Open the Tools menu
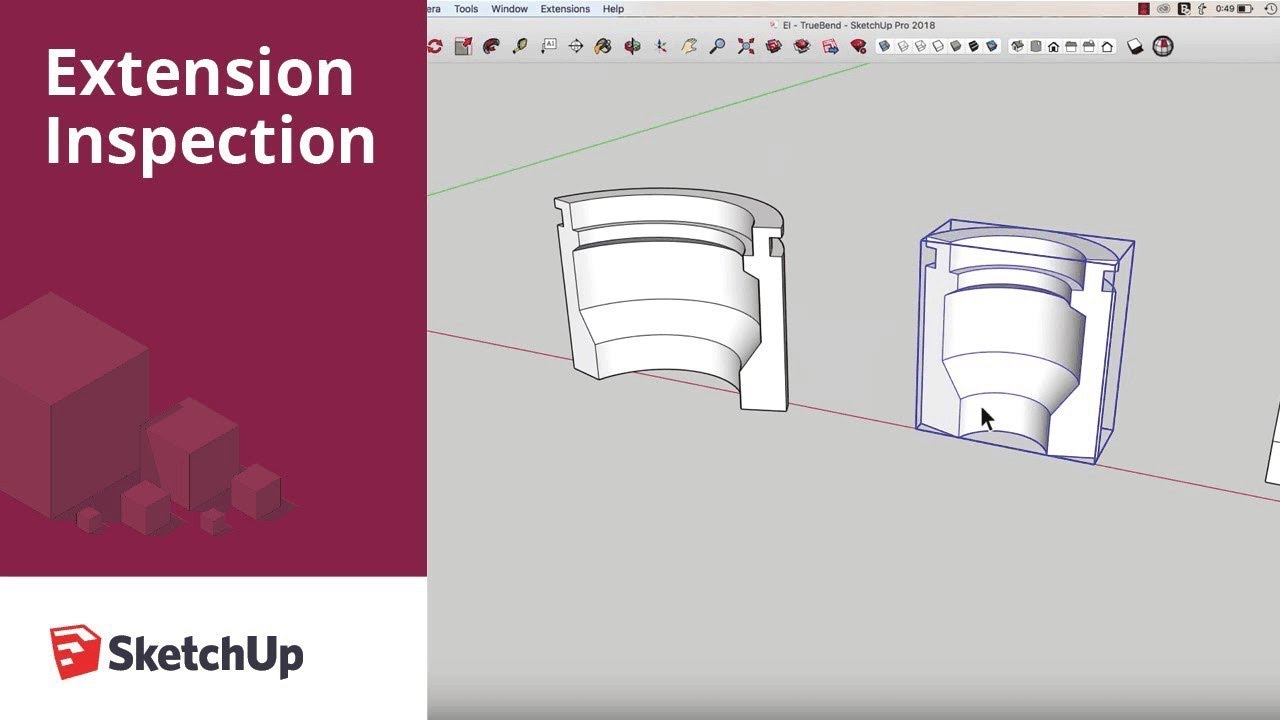Viewport: 1280px width, 720px height. (x=466, y=9)
